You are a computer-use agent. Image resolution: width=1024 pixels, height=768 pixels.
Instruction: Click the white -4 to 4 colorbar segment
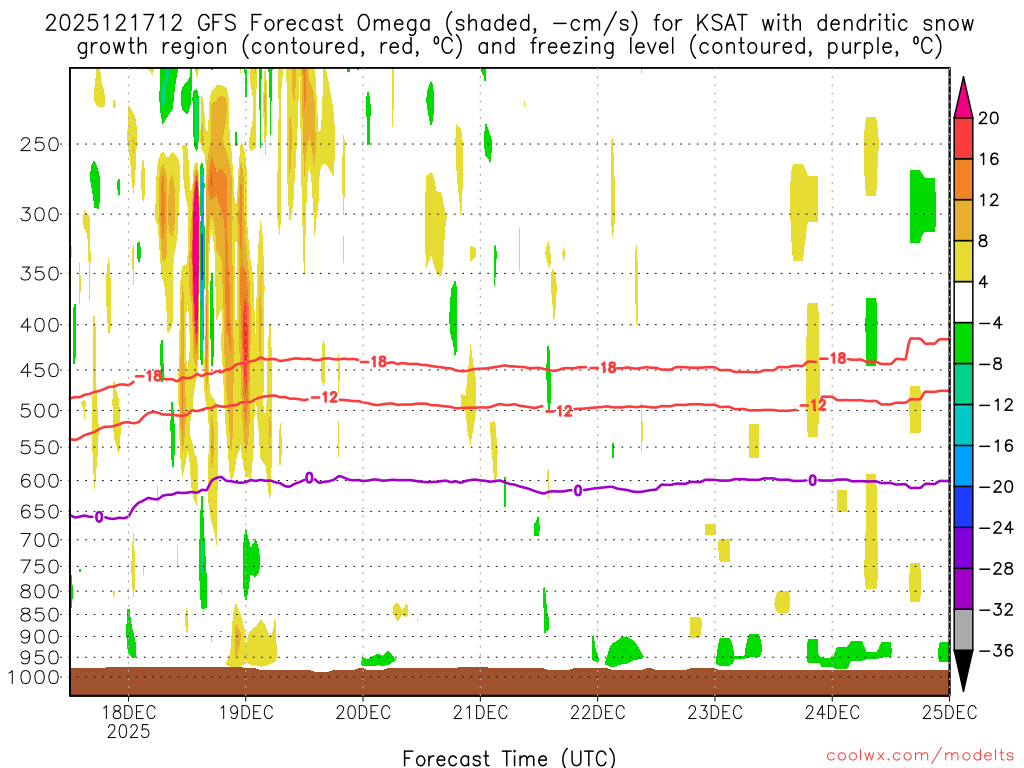[964, 303]
